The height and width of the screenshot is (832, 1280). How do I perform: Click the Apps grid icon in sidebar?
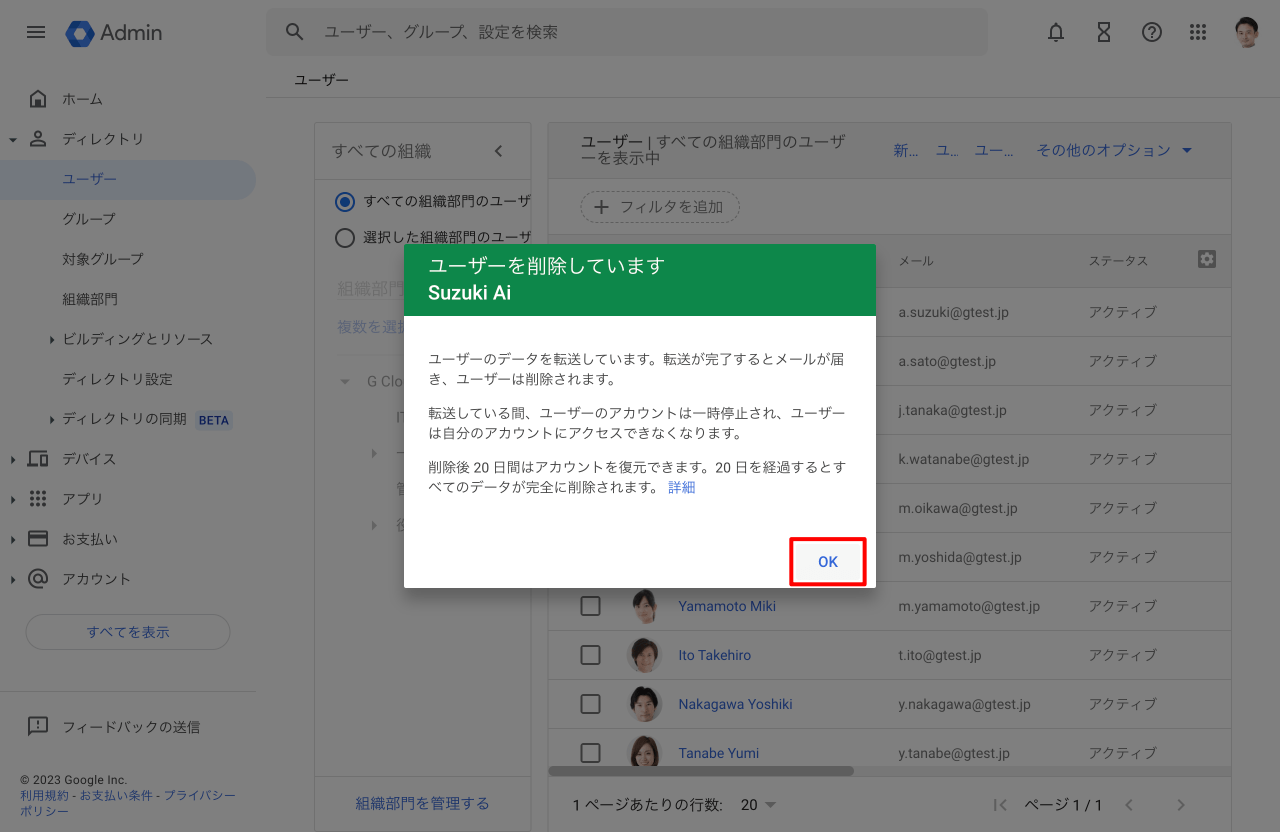point(38,499)
